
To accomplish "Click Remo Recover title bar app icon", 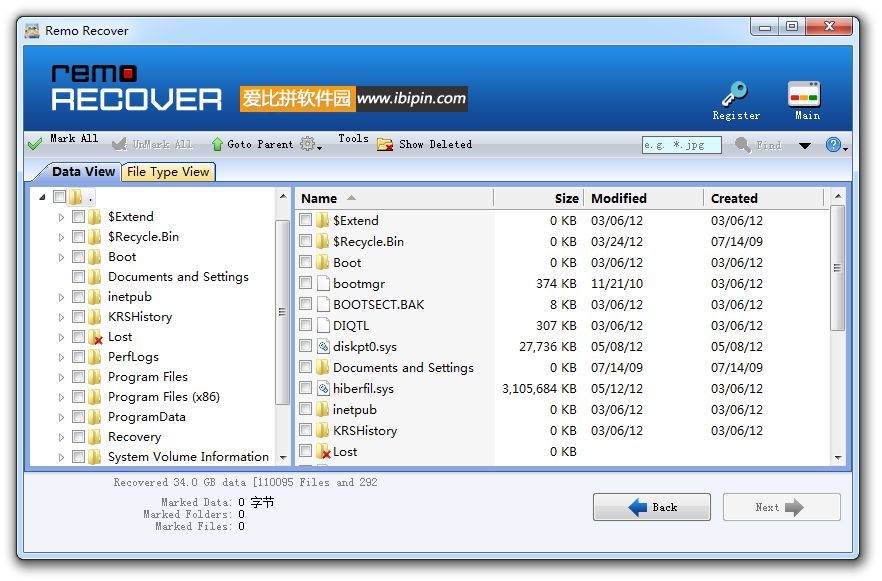I will [x=32, y=30].
